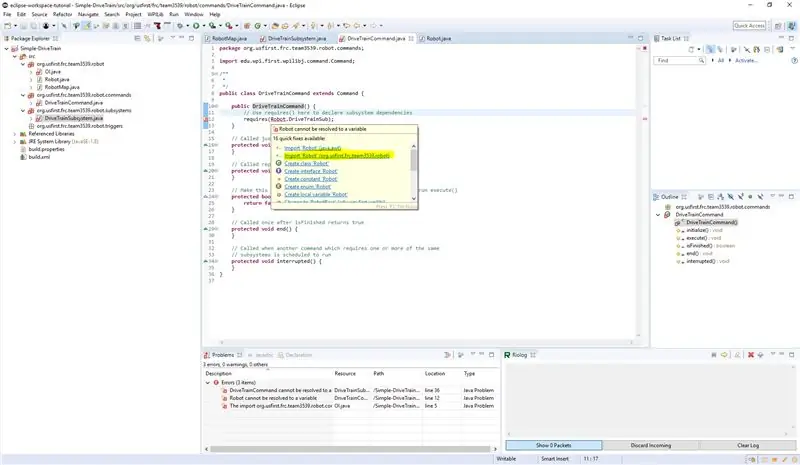The image size is (800, 465).
Task: Click the New Task icon in Task List
Action: (x=691, y=50)
